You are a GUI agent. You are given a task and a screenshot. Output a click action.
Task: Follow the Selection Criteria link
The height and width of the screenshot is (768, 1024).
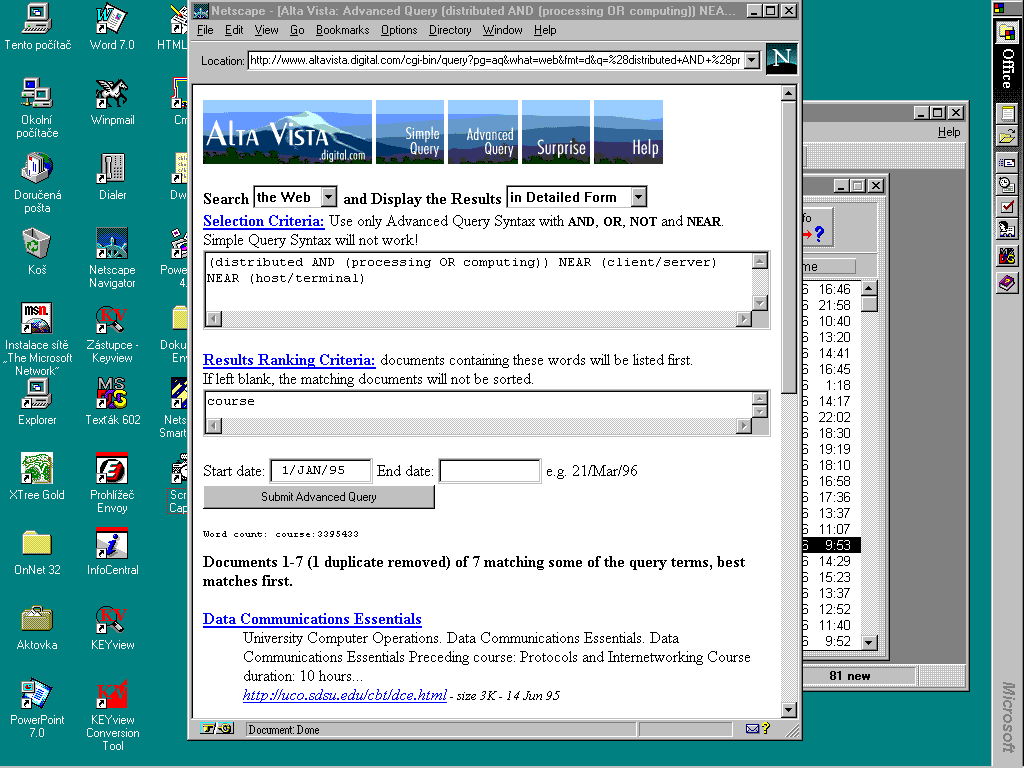[263, 221]
